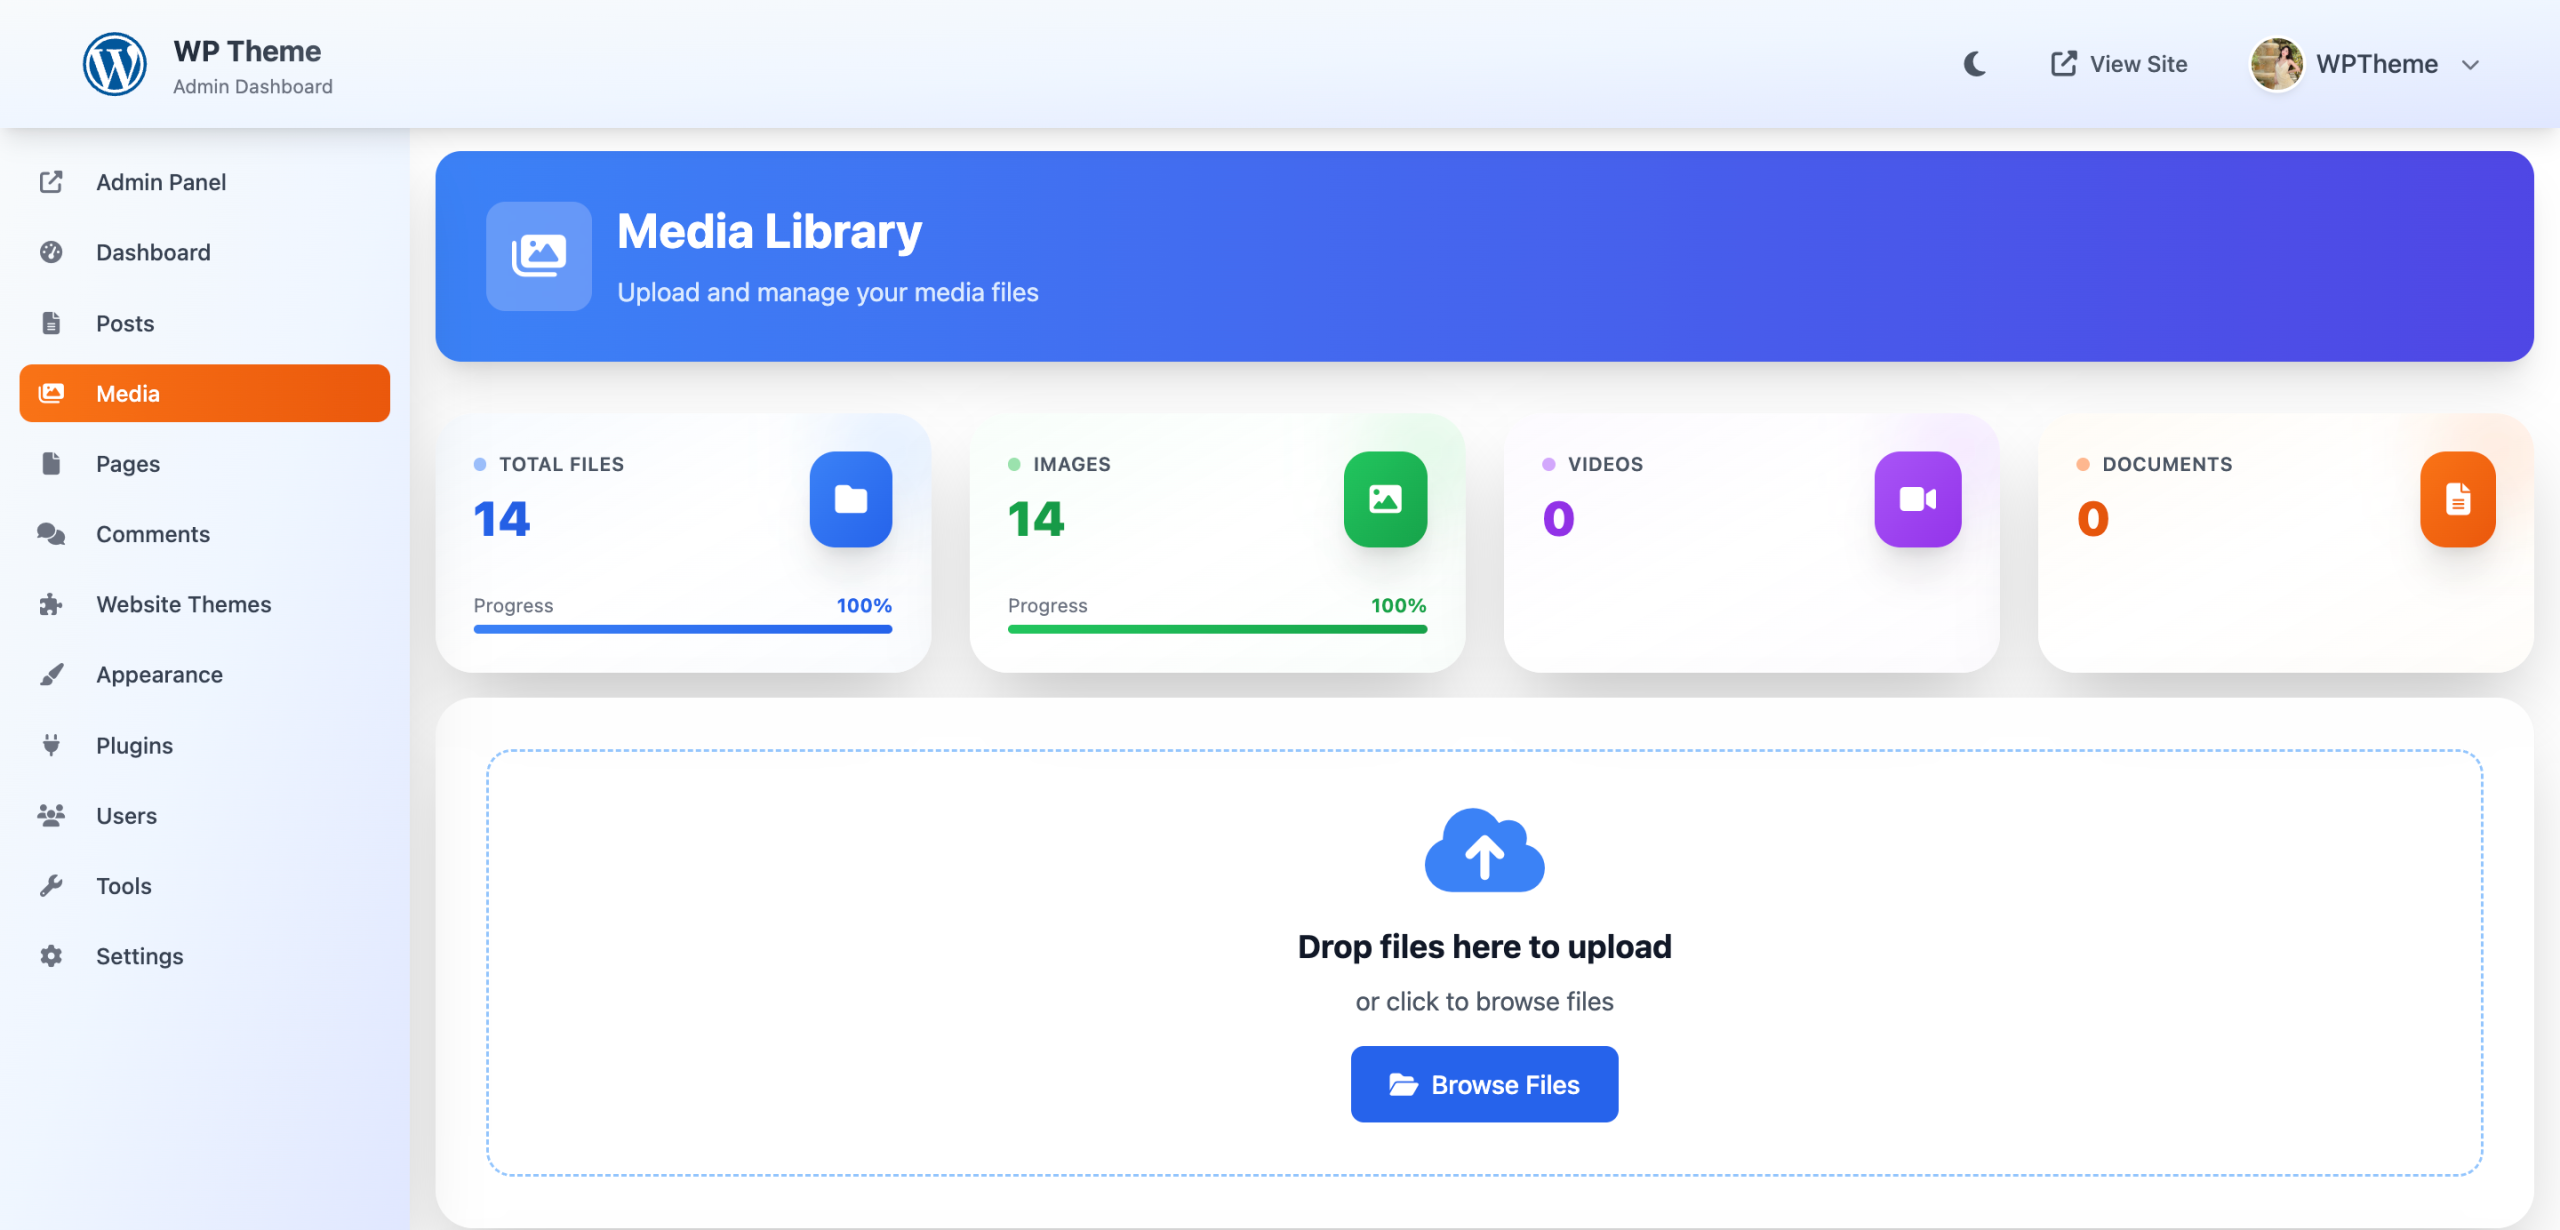Screen dimensions: 2560x1230
Task: Expand the WPTheme user dropdown chevron
Action: [x=2471, y=65]
